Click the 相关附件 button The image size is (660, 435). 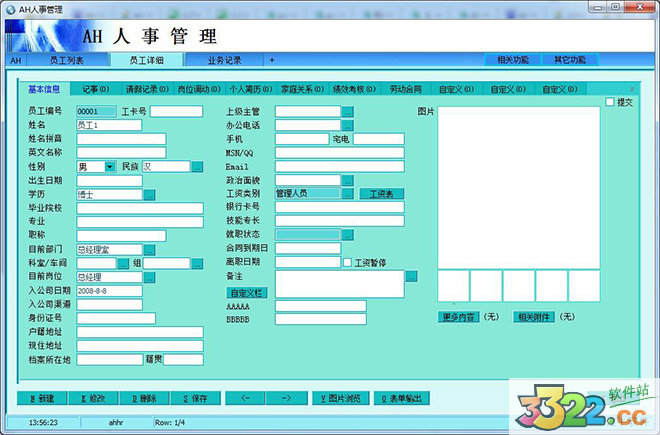point(534,317)
